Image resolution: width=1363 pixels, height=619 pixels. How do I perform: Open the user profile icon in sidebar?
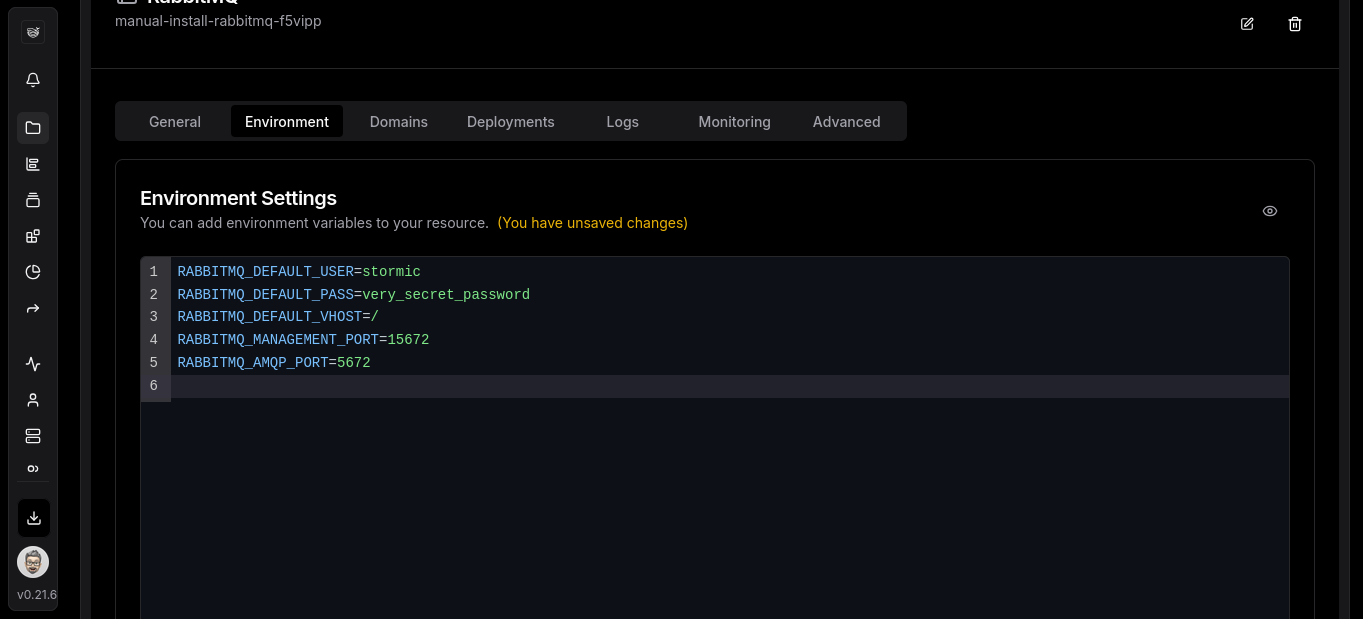(33, 400)
